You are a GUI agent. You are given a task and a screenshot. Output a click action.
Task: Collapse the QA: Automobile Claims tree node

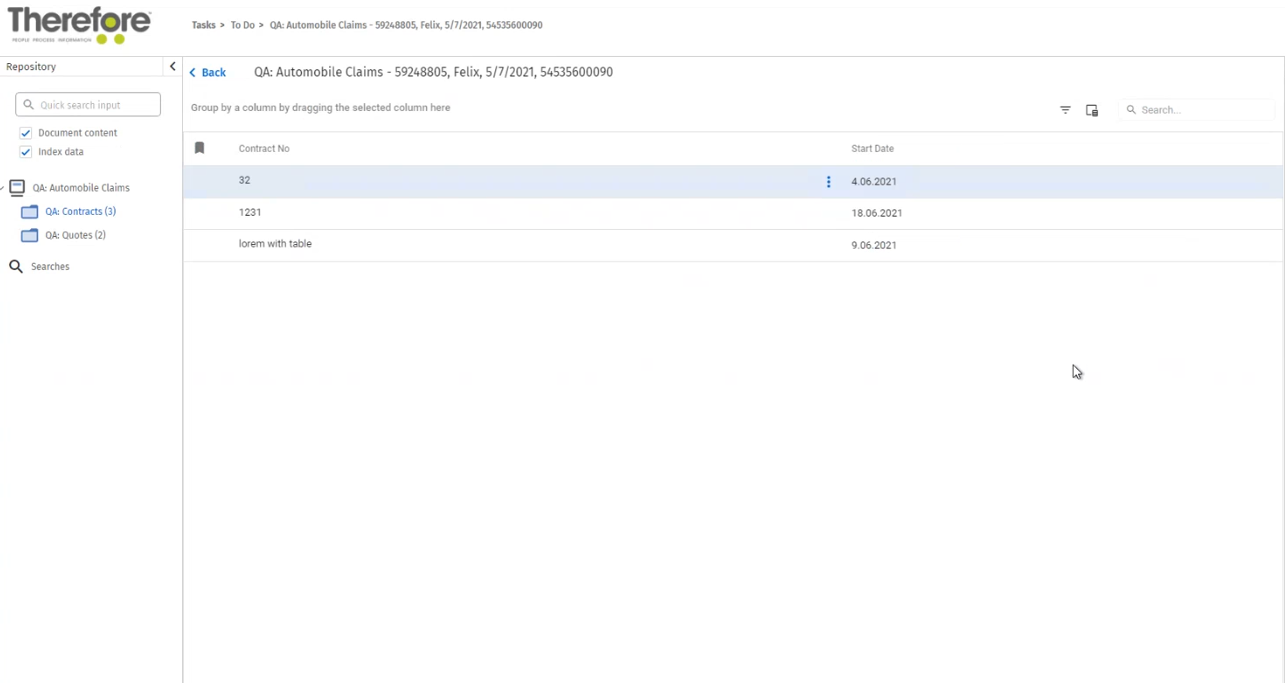3,188
